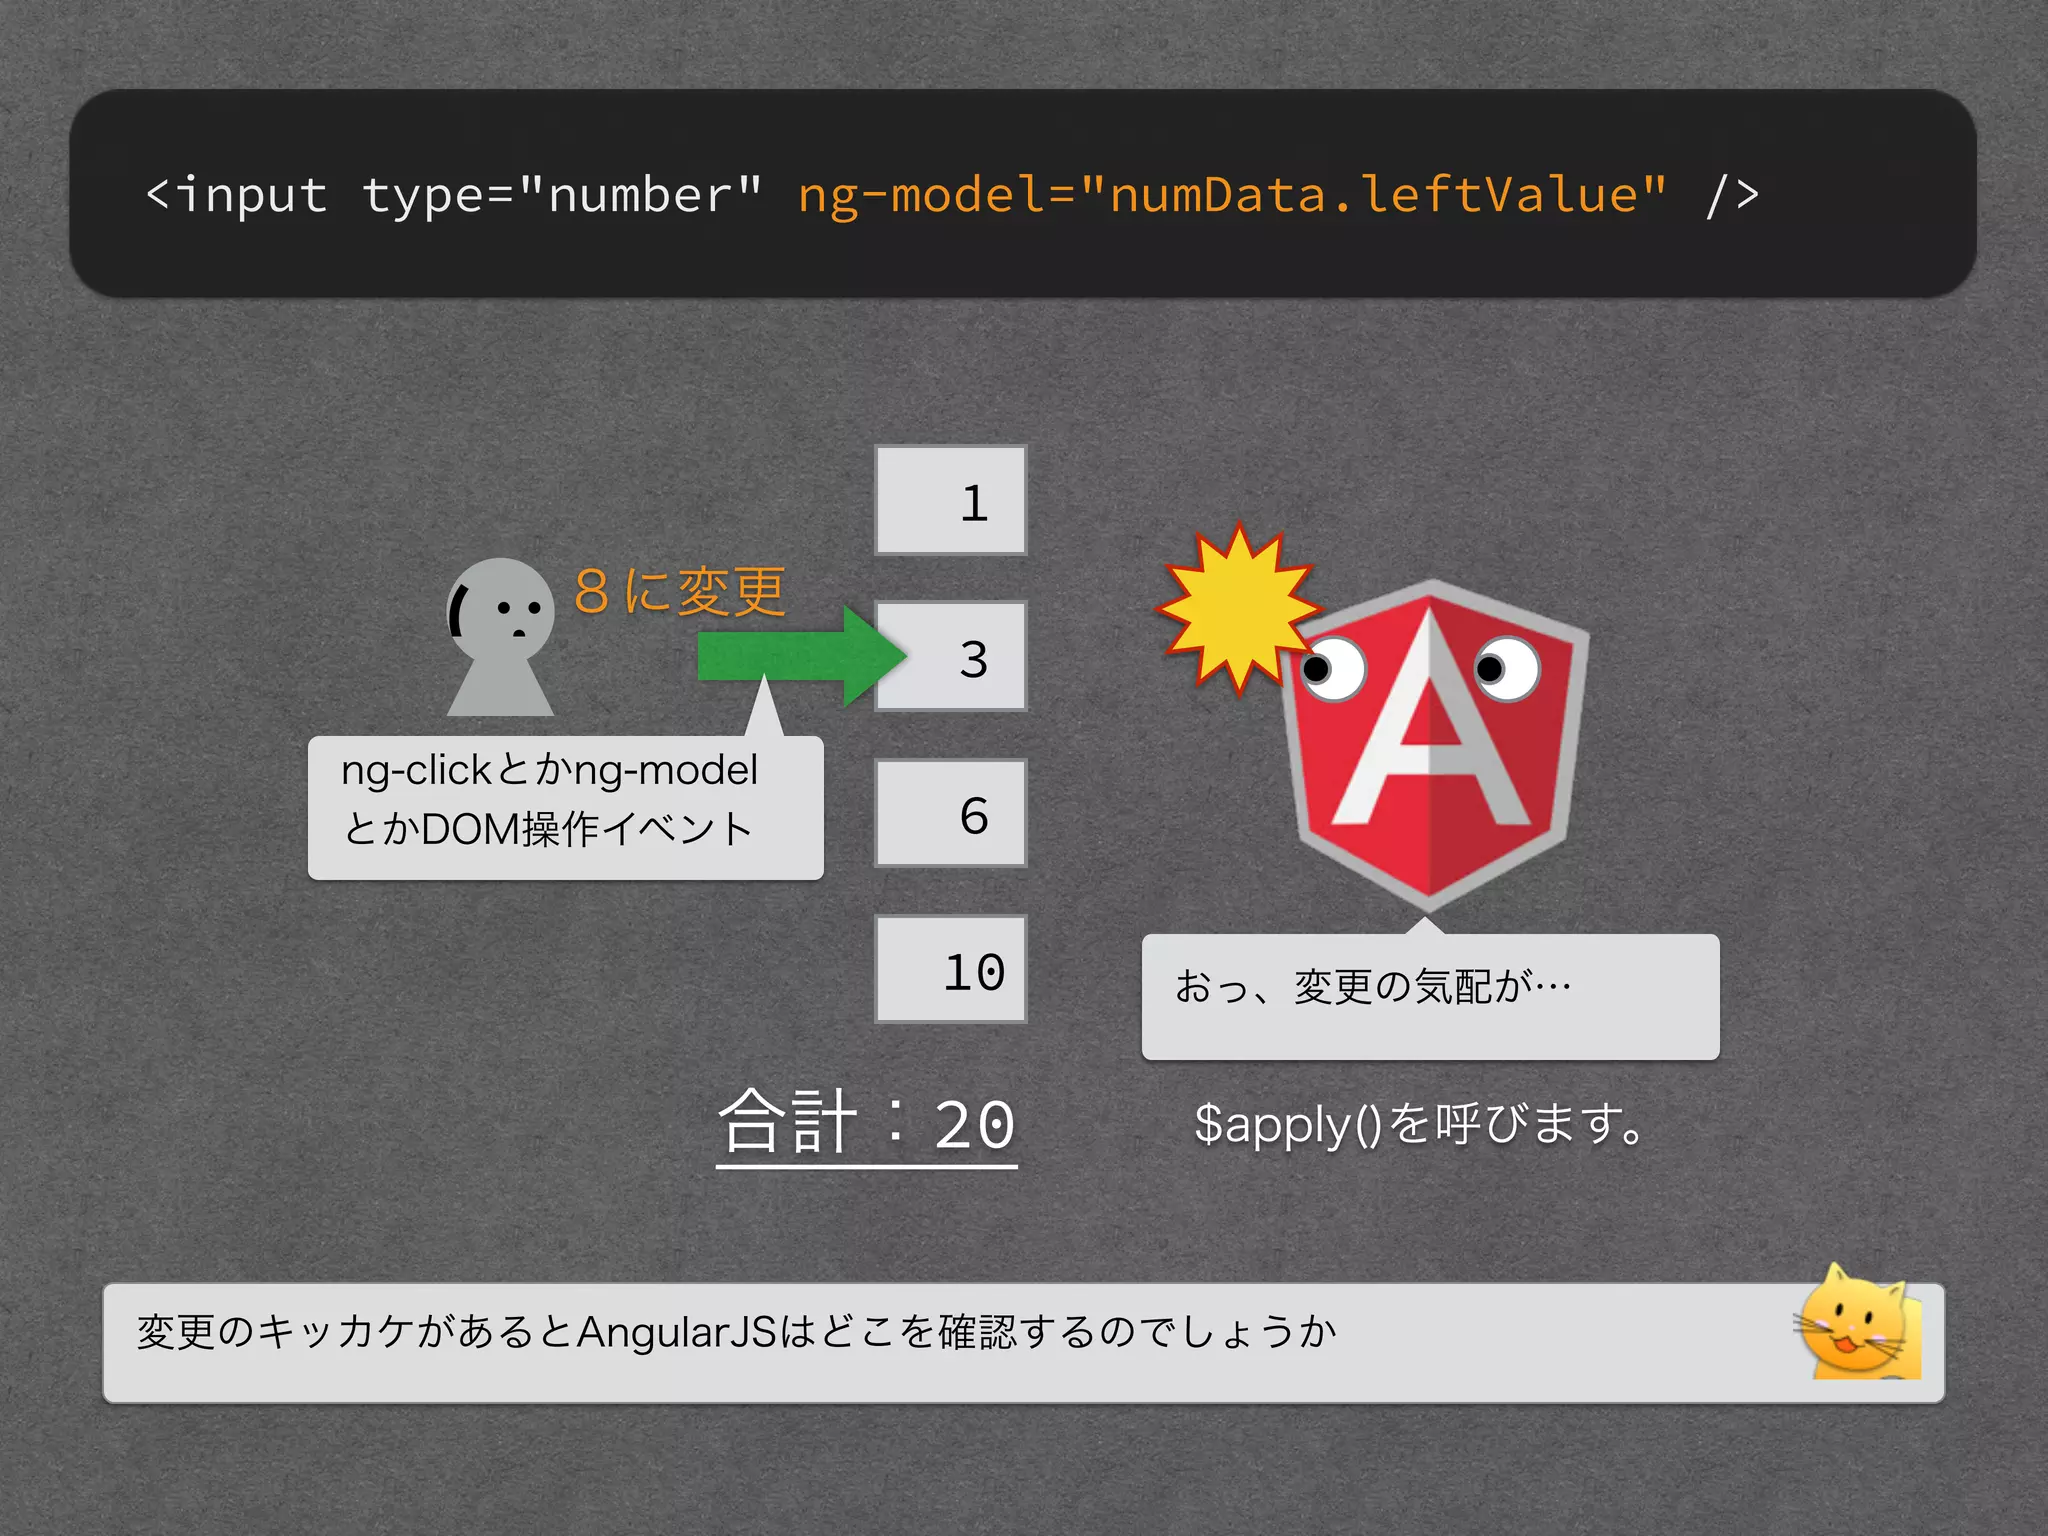Viewport: 2048px width, 1536px height.
Task: Click the 'ng-clickとかng-model' speech bubble
Action: pyautogui.click(x=566, y=808)
